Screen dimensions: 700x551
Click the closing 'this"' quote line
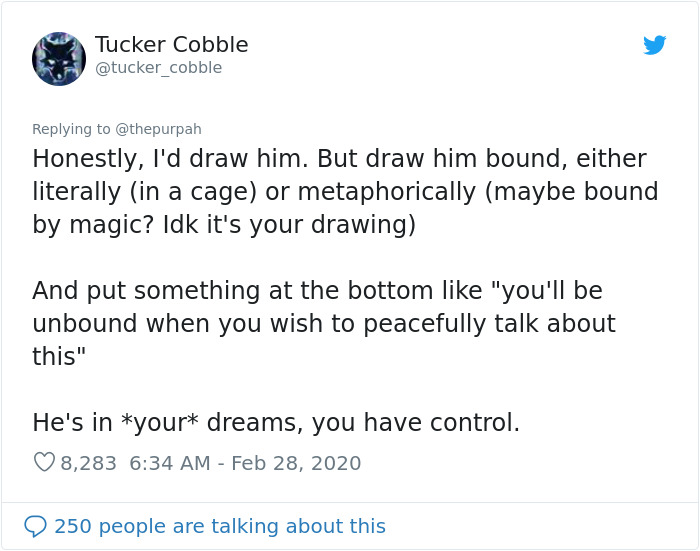click(x=58, y=356)
